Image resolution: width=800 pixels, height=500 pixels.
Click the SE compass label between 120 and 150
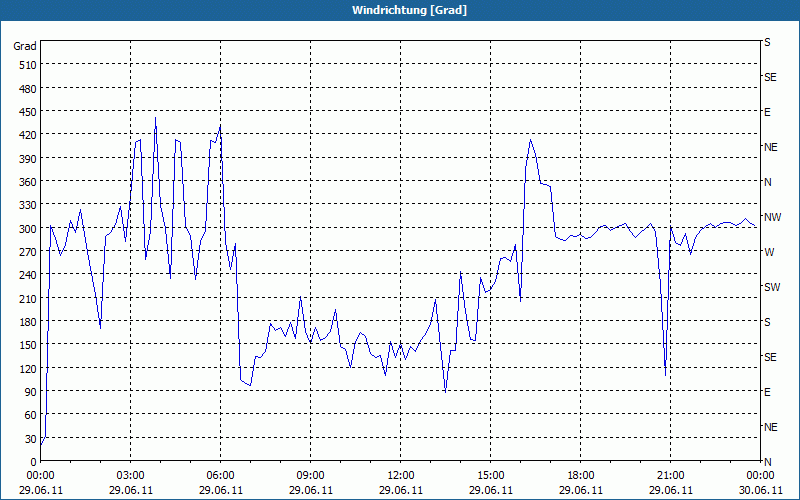point(770,358)
